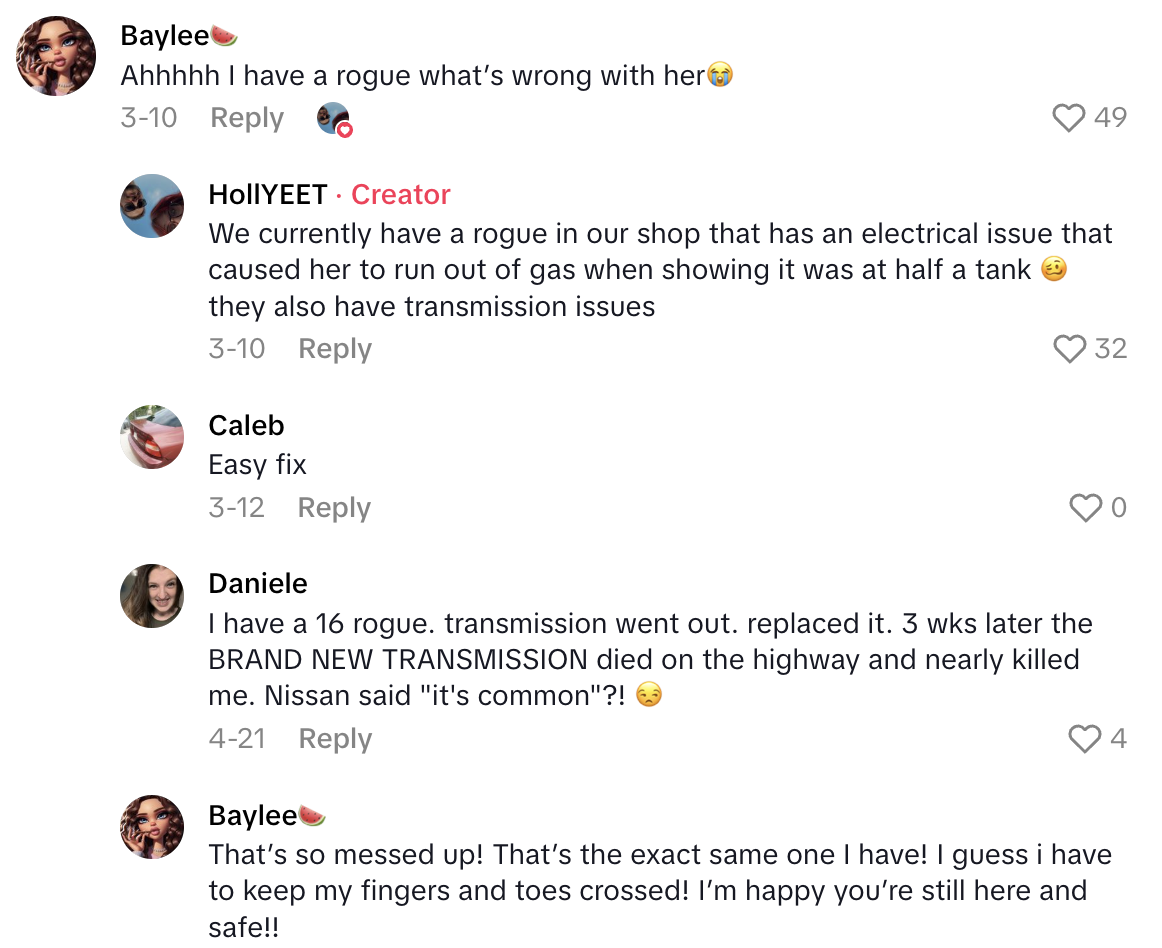Open HollYEET's profile avatar

152,206
